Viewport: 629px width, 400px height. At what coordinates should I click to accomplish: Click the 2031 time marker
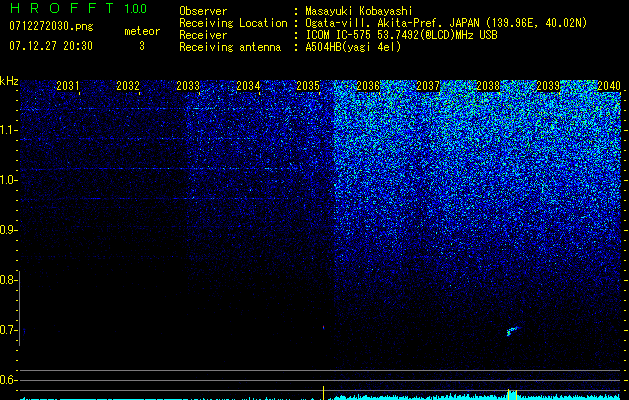coord(67,85)
